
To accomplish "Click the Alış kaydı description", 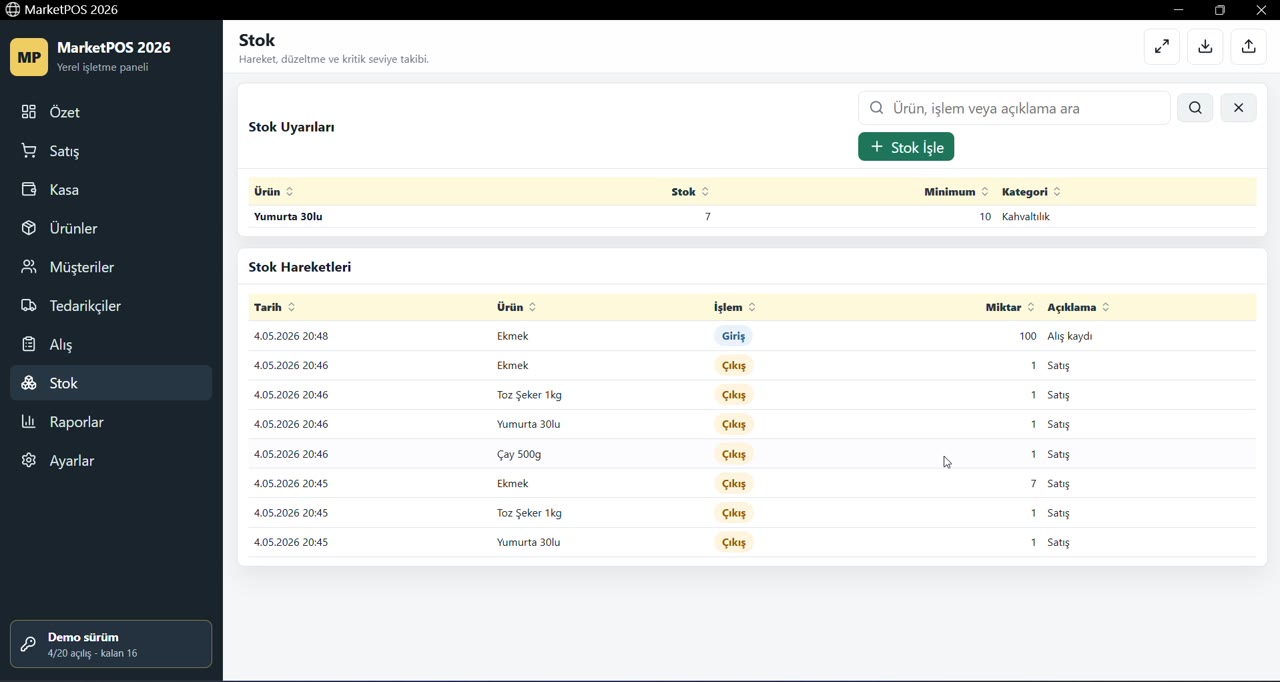I will click(x=1070, y=337).
